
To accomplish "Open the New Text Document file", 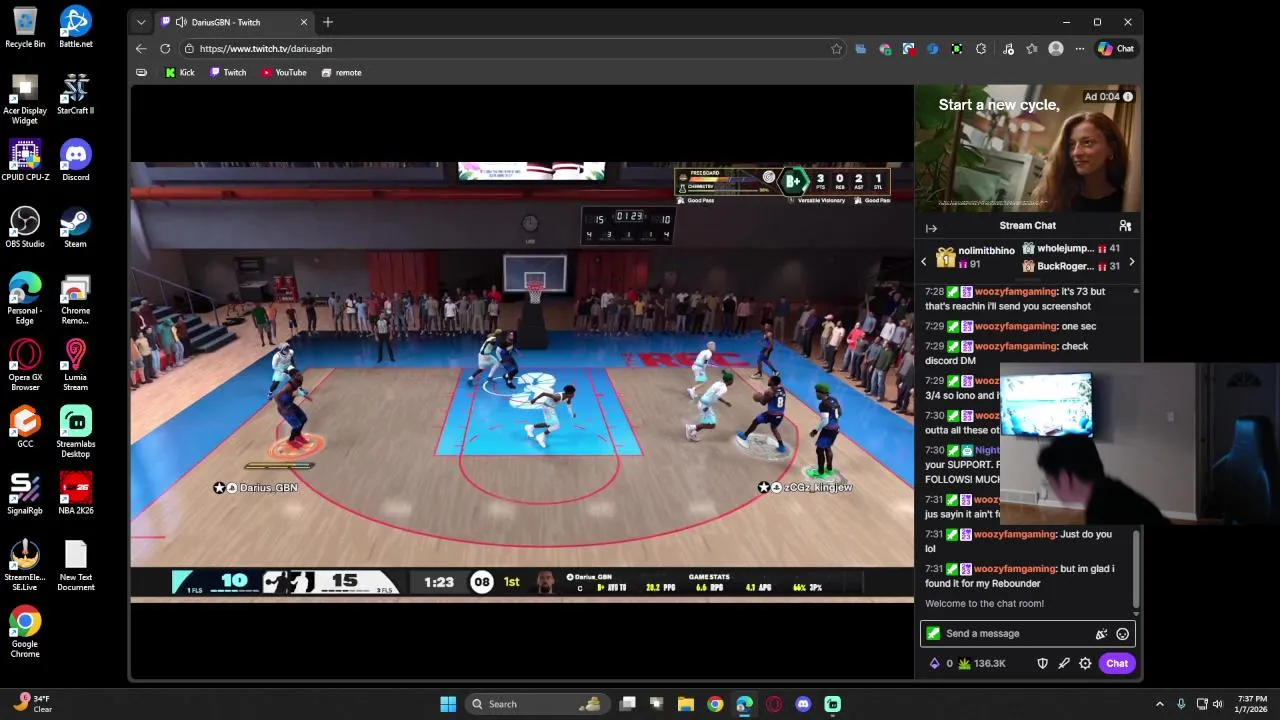I will [75, 565].
